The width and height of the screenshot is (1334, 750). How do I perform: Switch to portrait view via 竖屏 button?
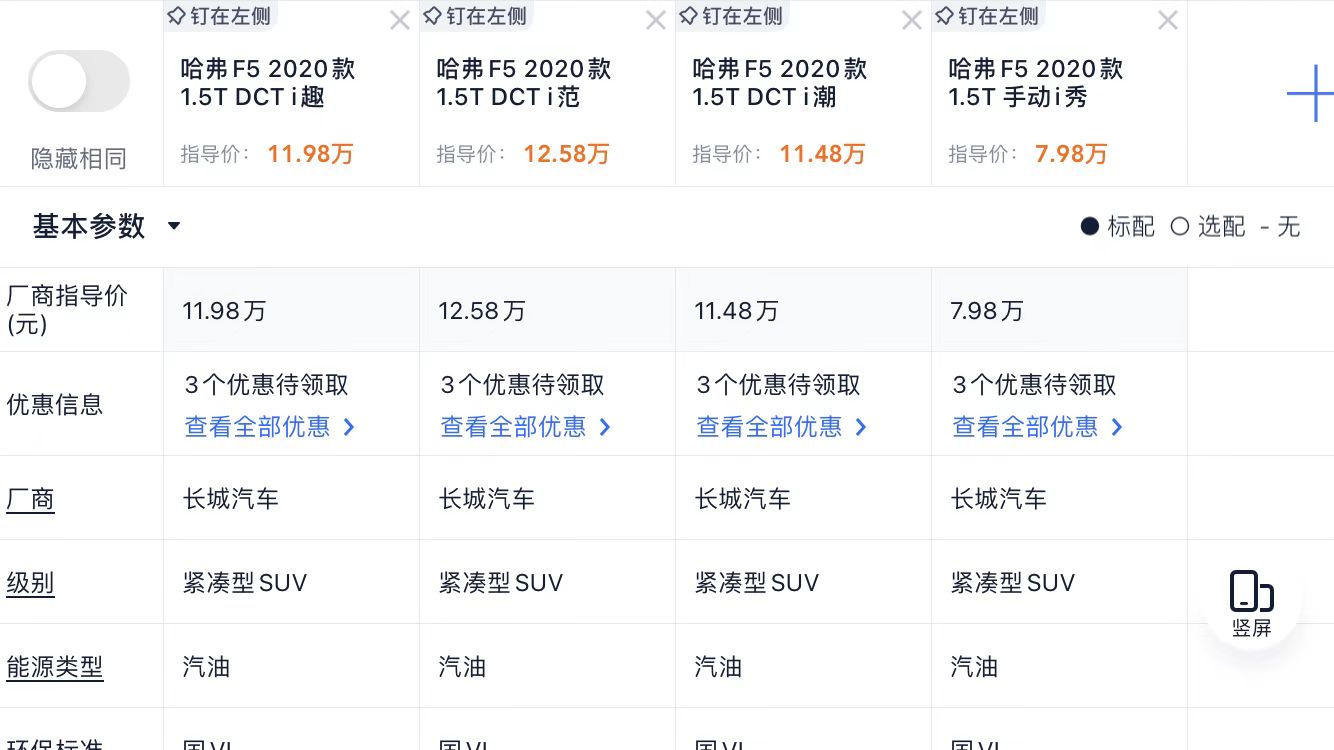(1251, 603)
